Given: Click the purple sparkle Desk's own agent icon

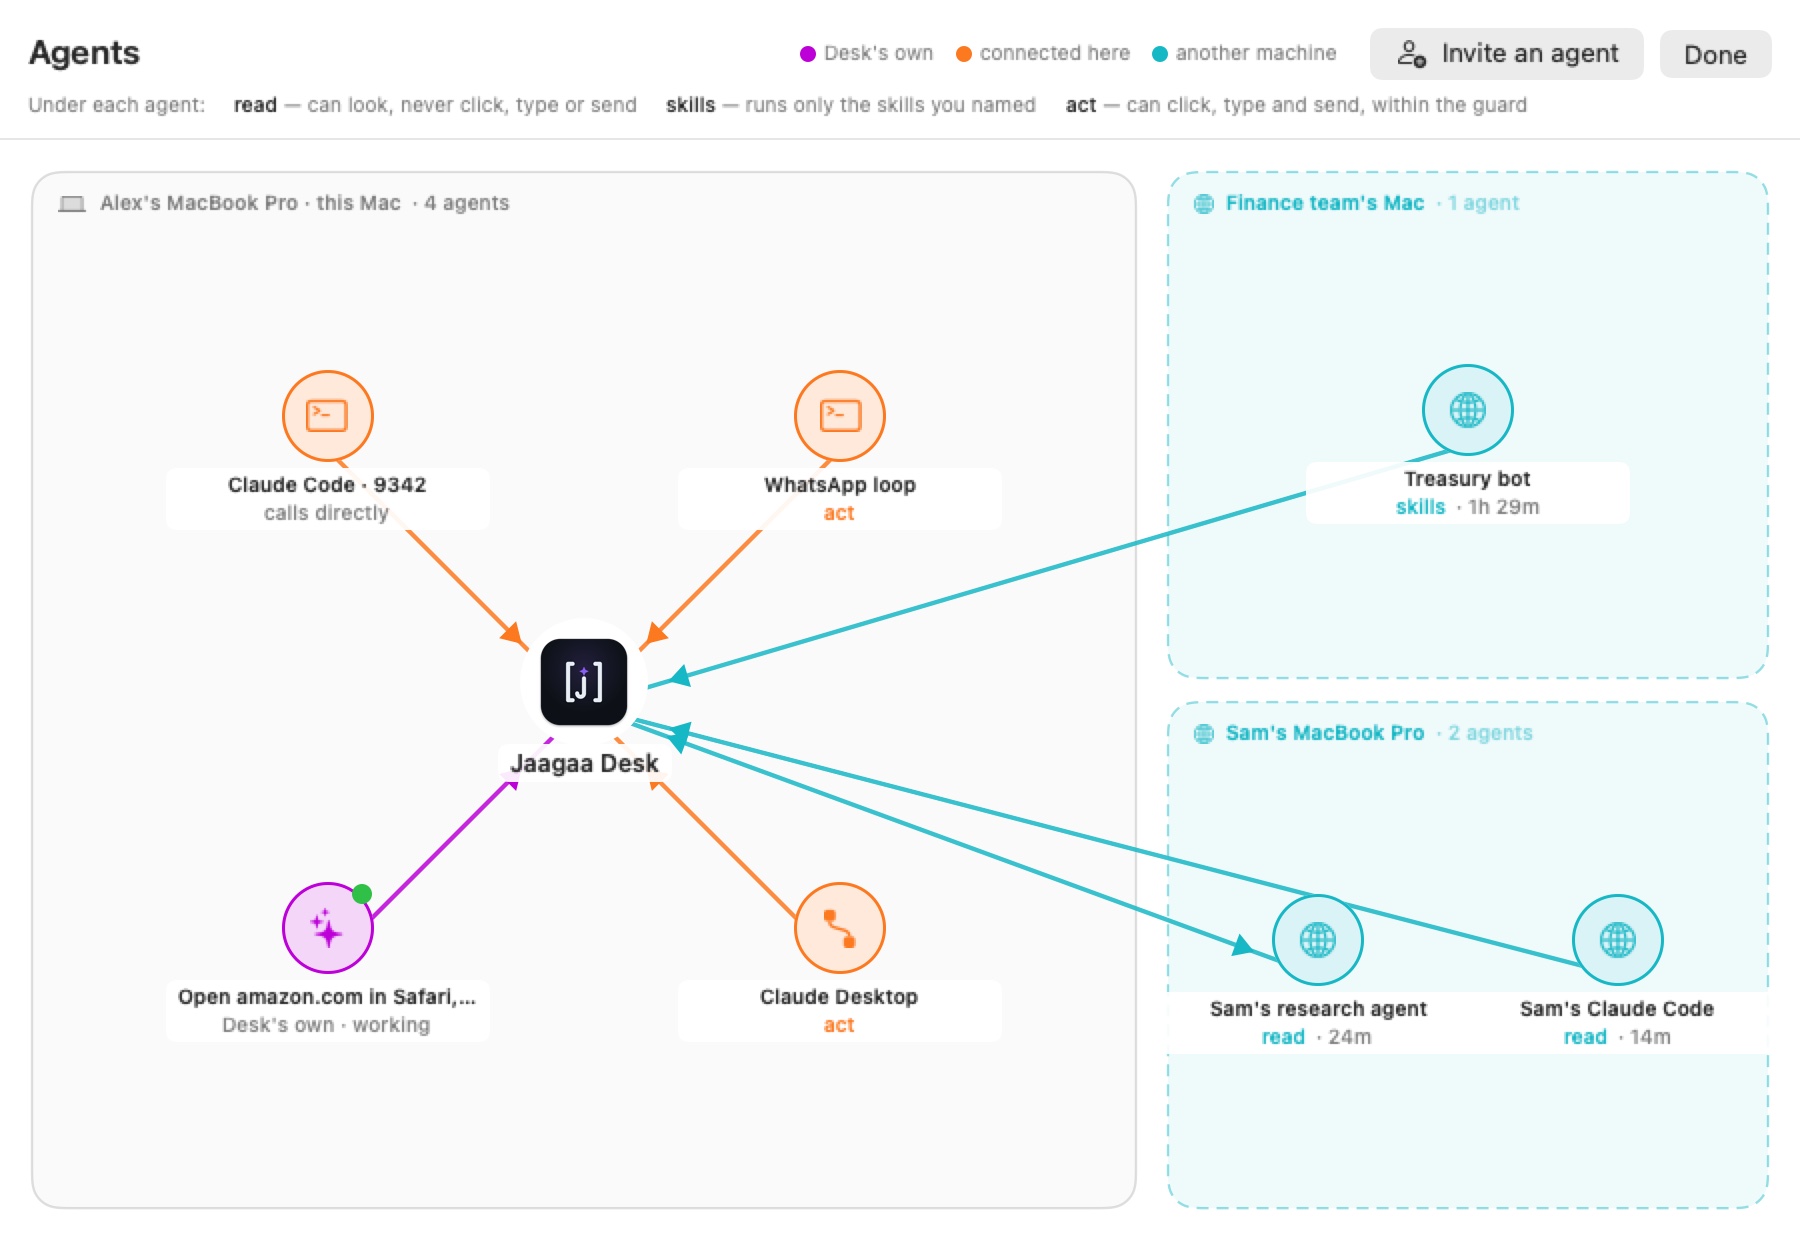Looking at the screenshot, I should coord(328,928).
